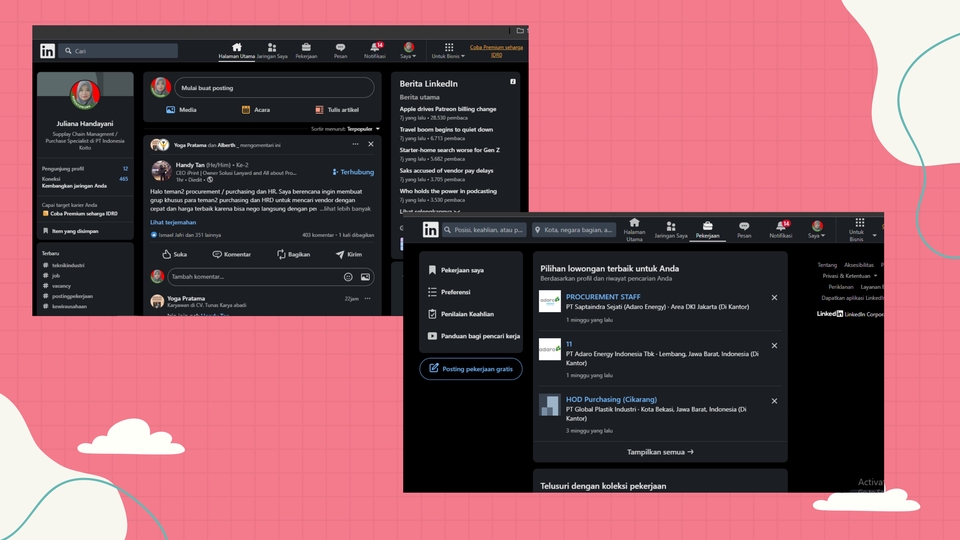Click Mulai buat posting field
The width and height of the screenshot is (960, 540).
tap(274, 88)
